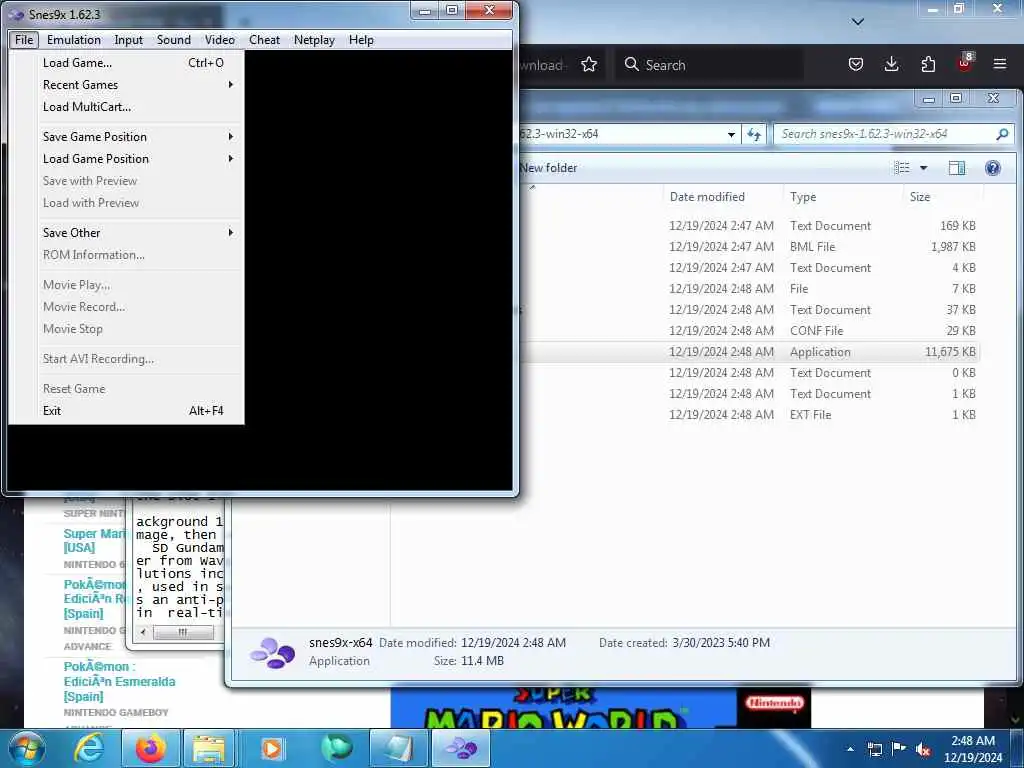This screenshot has height=768, width=1024.
Task: Sort by Date modified column header
Action: click(722, 197)
